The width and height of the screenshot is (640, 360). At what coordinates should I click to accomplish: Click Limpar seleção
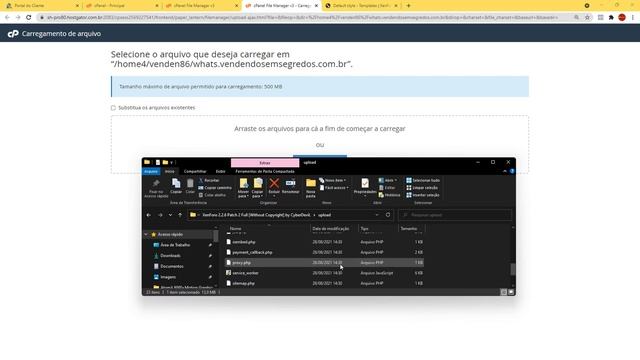pos(422,188)
